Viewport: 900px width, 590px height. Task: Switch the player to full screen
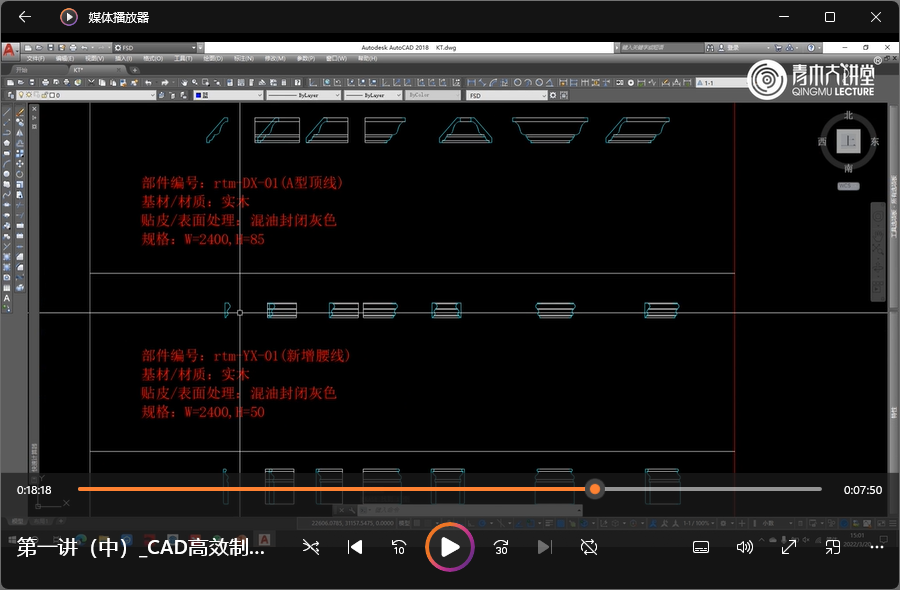(789, 547)
